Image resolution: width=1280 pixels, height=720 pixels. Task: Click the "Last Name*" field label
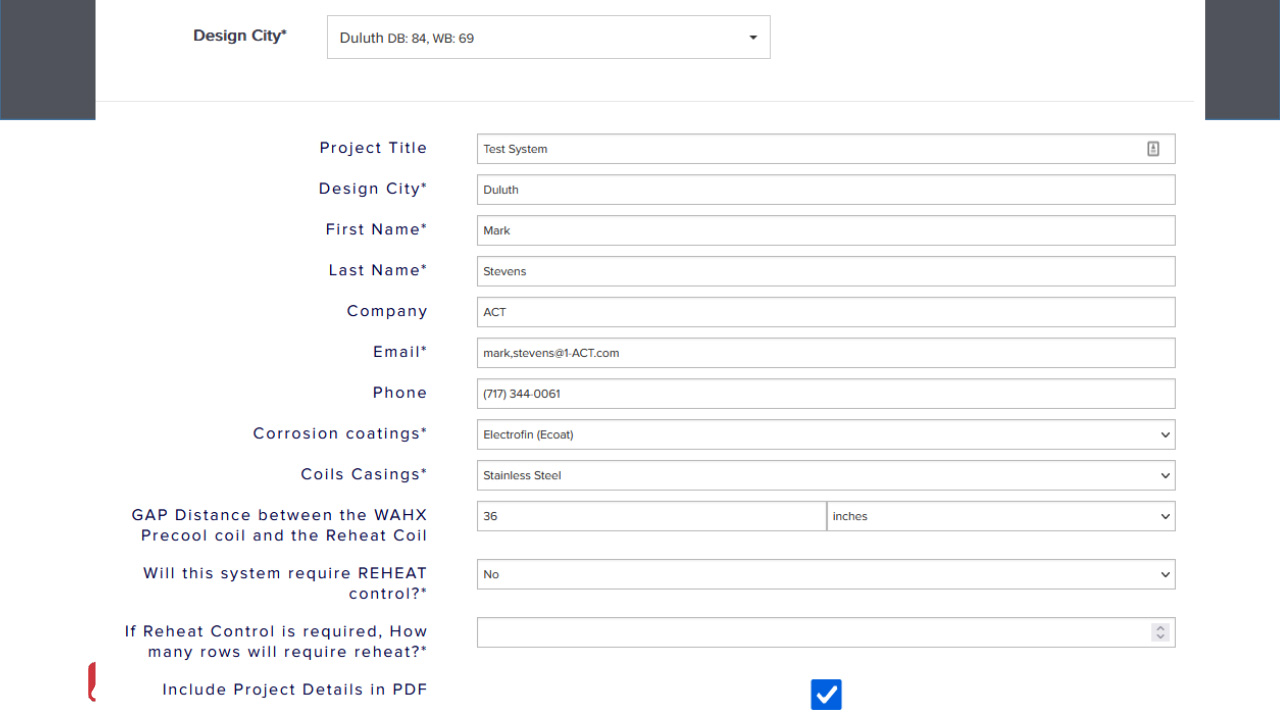tap(378, 270)
